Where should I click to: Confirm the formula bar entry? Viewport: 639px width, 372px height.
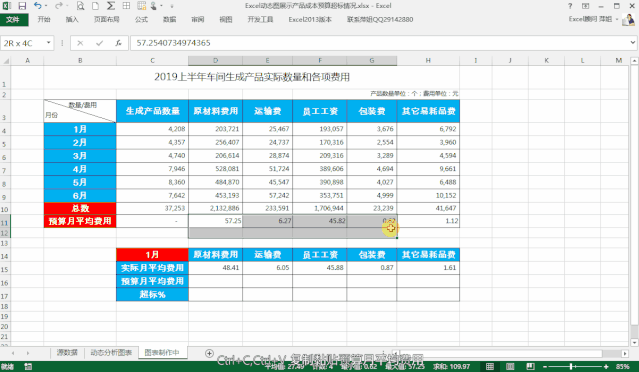pos(99,43)
